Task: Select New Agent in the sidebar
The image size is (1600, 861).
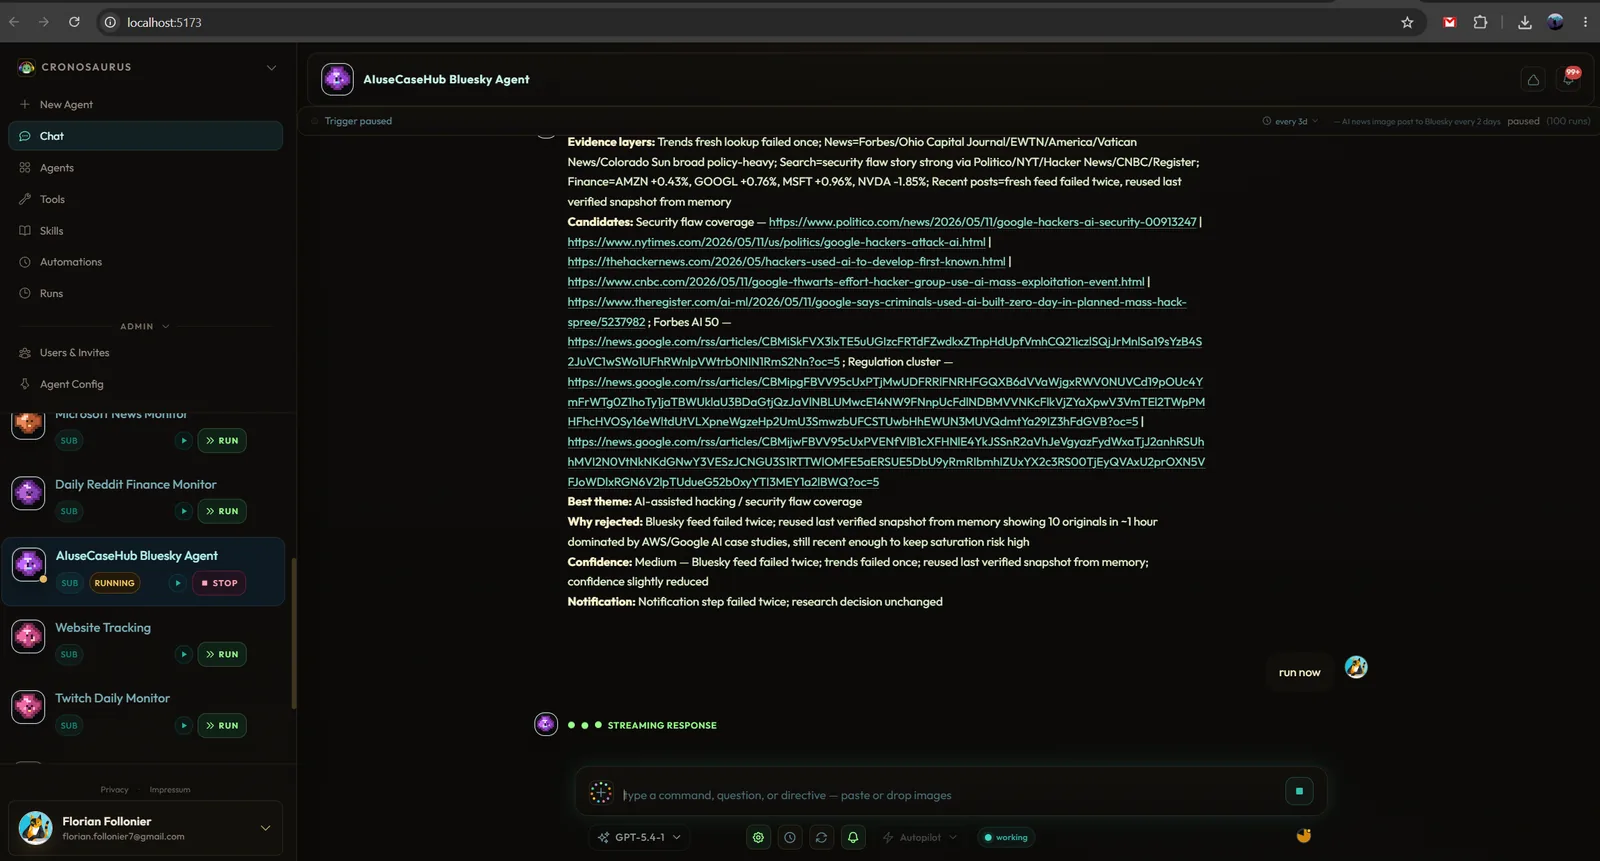Action: (145, 104)
